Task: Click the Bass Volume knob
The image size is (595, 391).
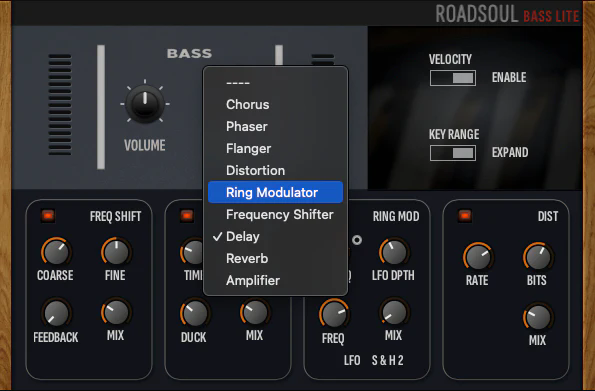Action: click(145, 103)
